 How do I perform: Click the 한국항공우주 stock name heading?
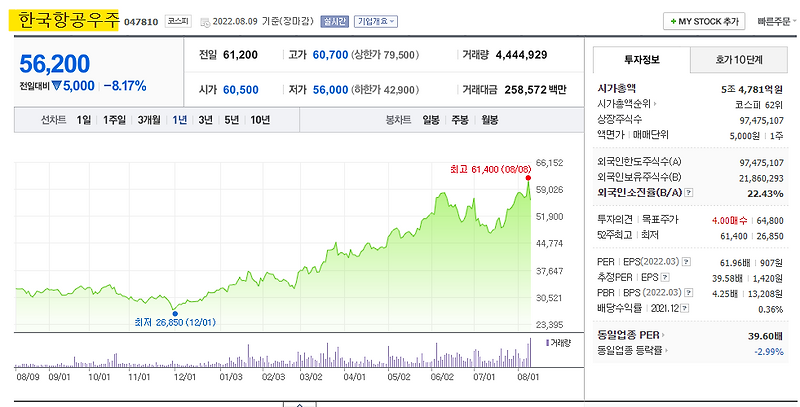(x=68, y=20)
